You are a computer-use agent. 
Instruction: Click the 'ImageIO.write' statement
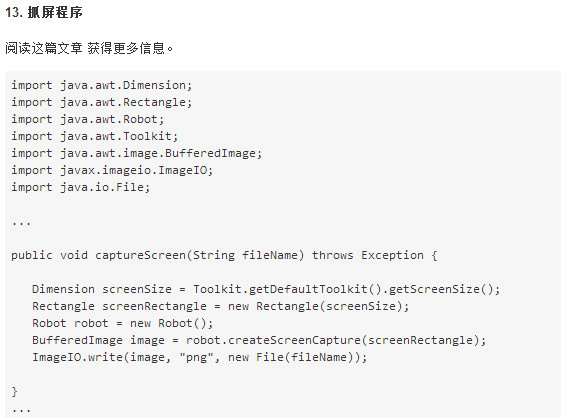200,358
